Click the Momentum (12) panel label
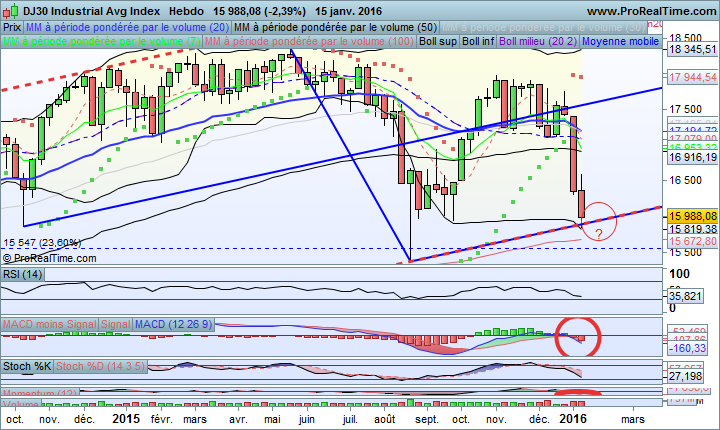The height and width of the screenshot is (430, 720). click(x=40, y=393)
